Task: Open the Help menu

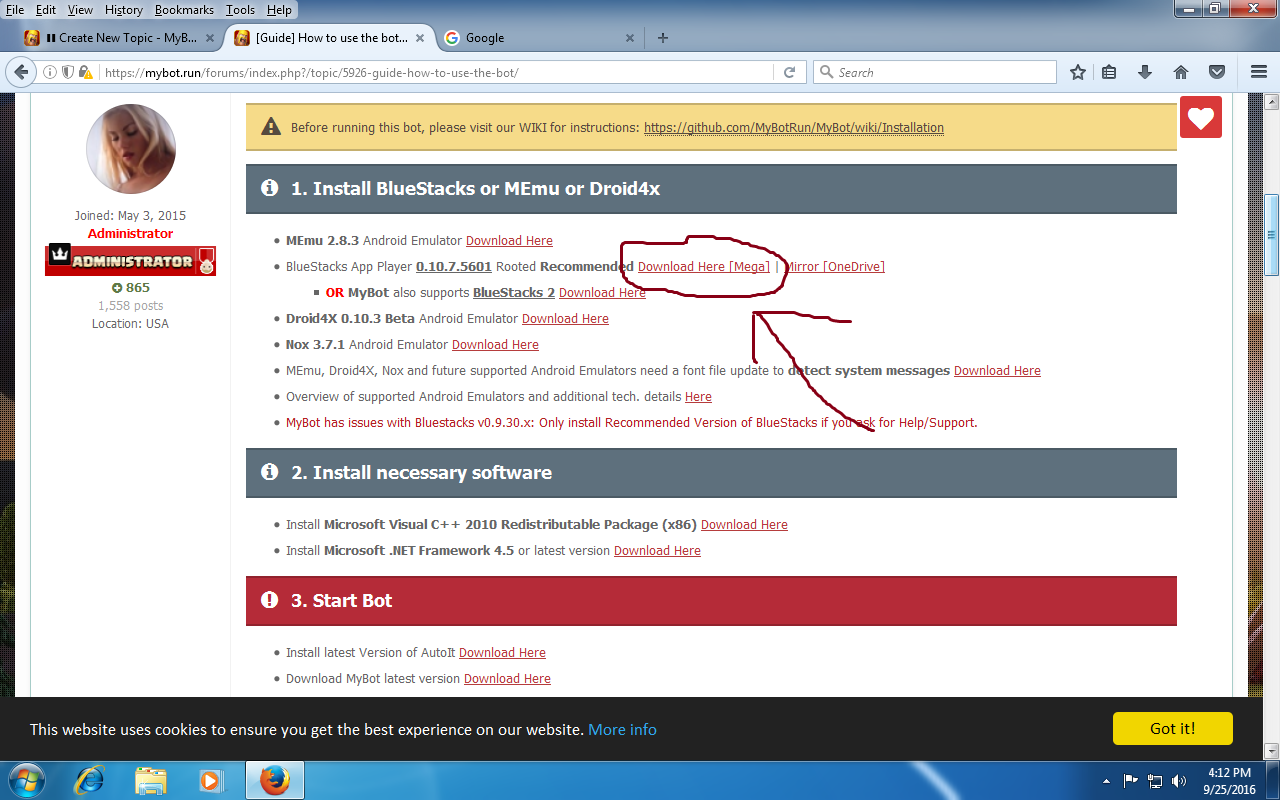Action: (x=280, y=10)
